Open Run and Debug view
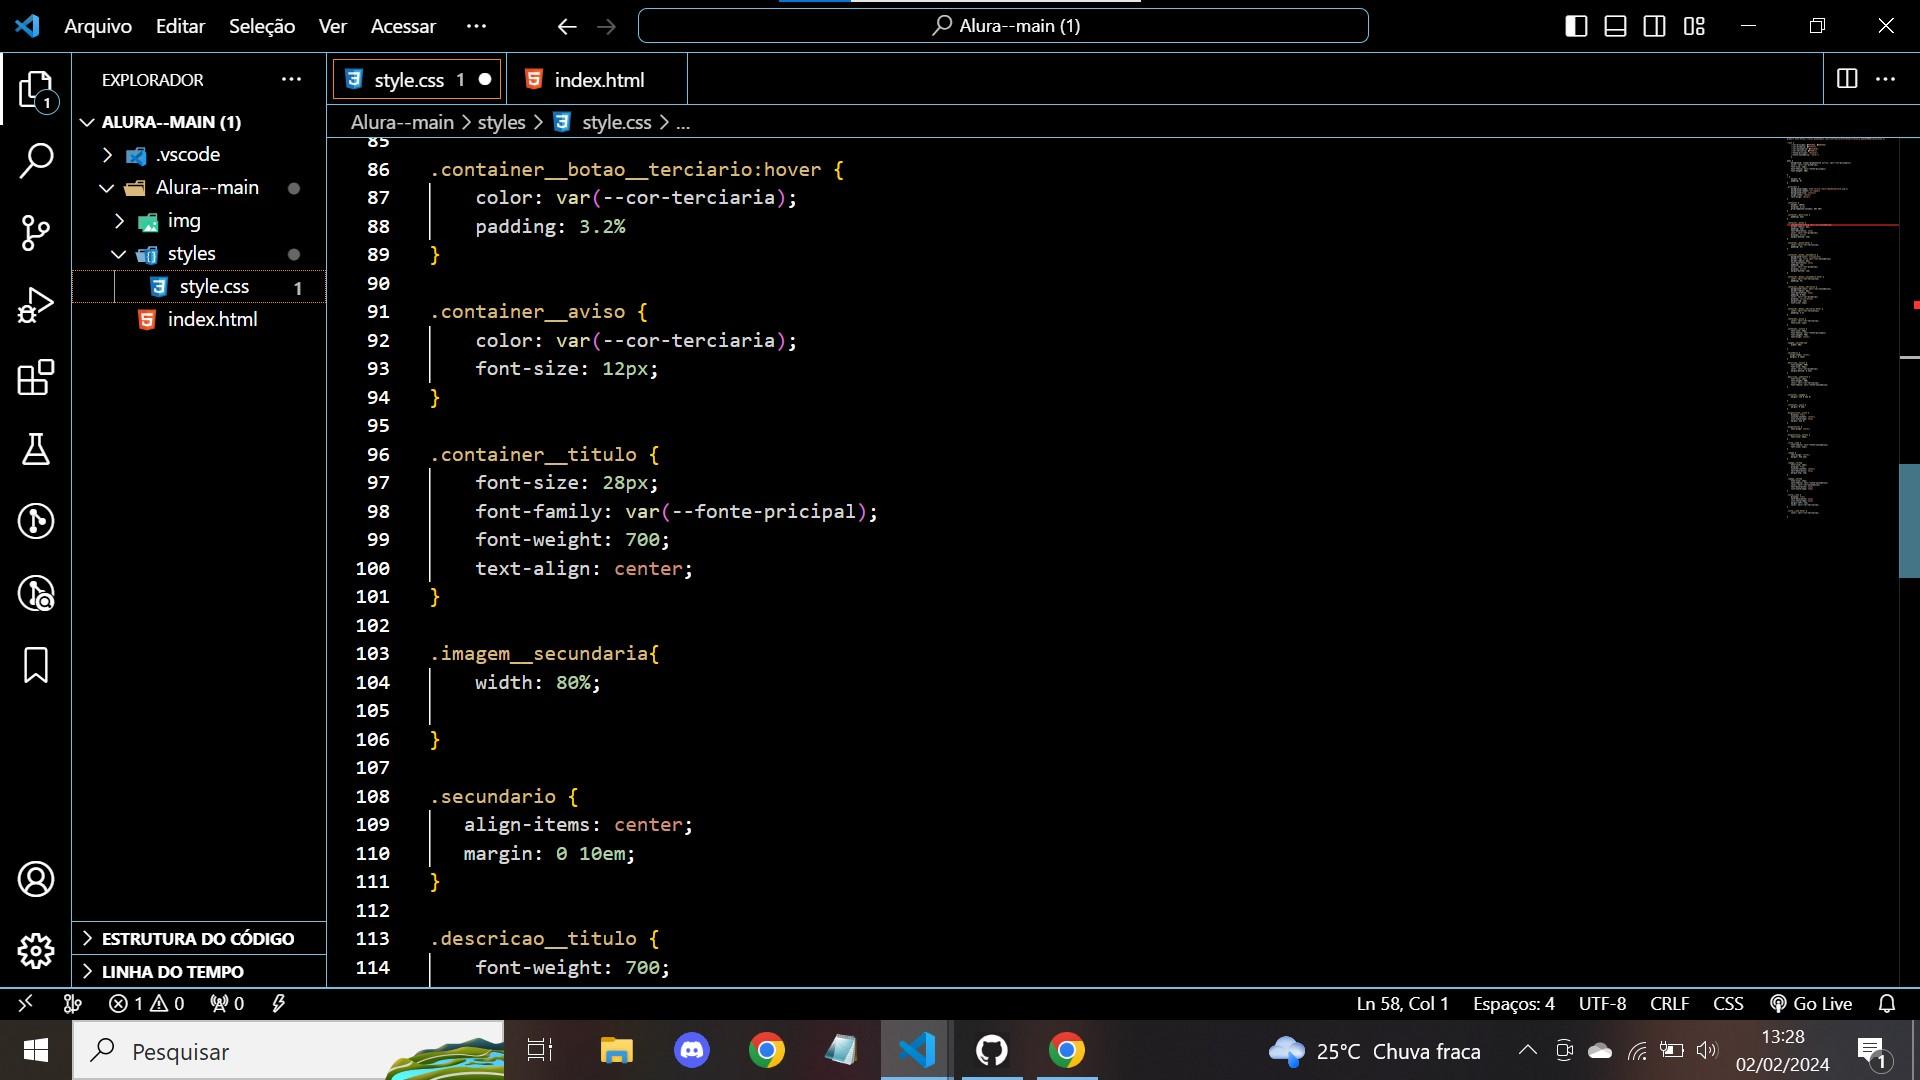The width and height of the screenshot is (1920, 1080). pyautogui.click(x=36, y=305)
